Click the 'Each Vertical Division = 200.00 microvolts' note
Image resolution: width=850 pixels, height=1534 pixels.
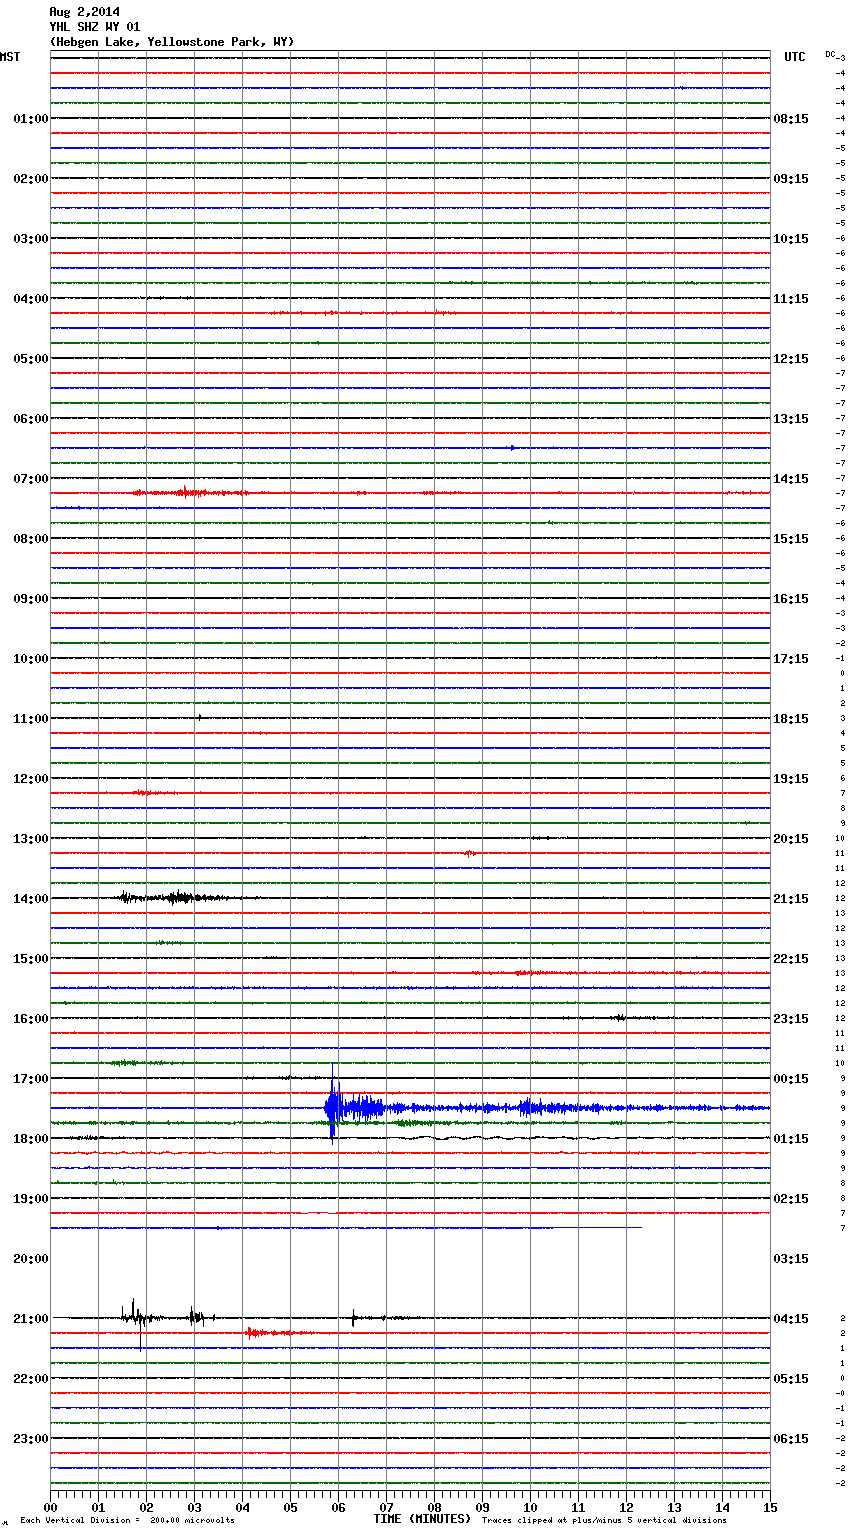127,1520
